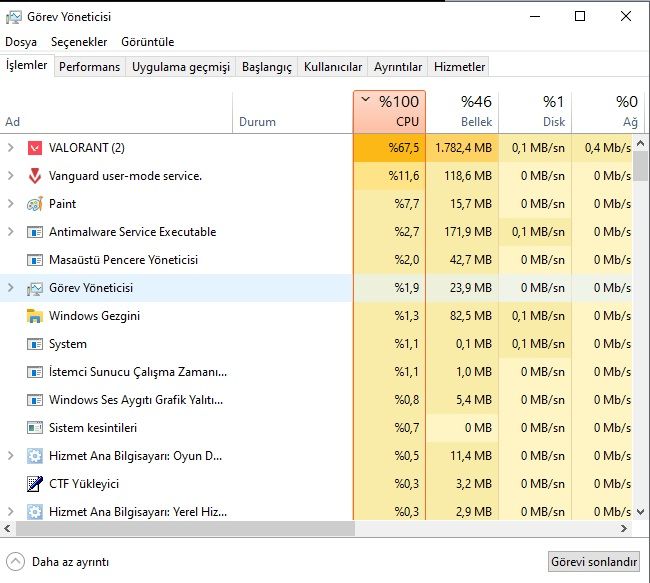Screen dimensions: 650x583
Task: Click the Sistem kesintileri icon
Action: [35, 428]
